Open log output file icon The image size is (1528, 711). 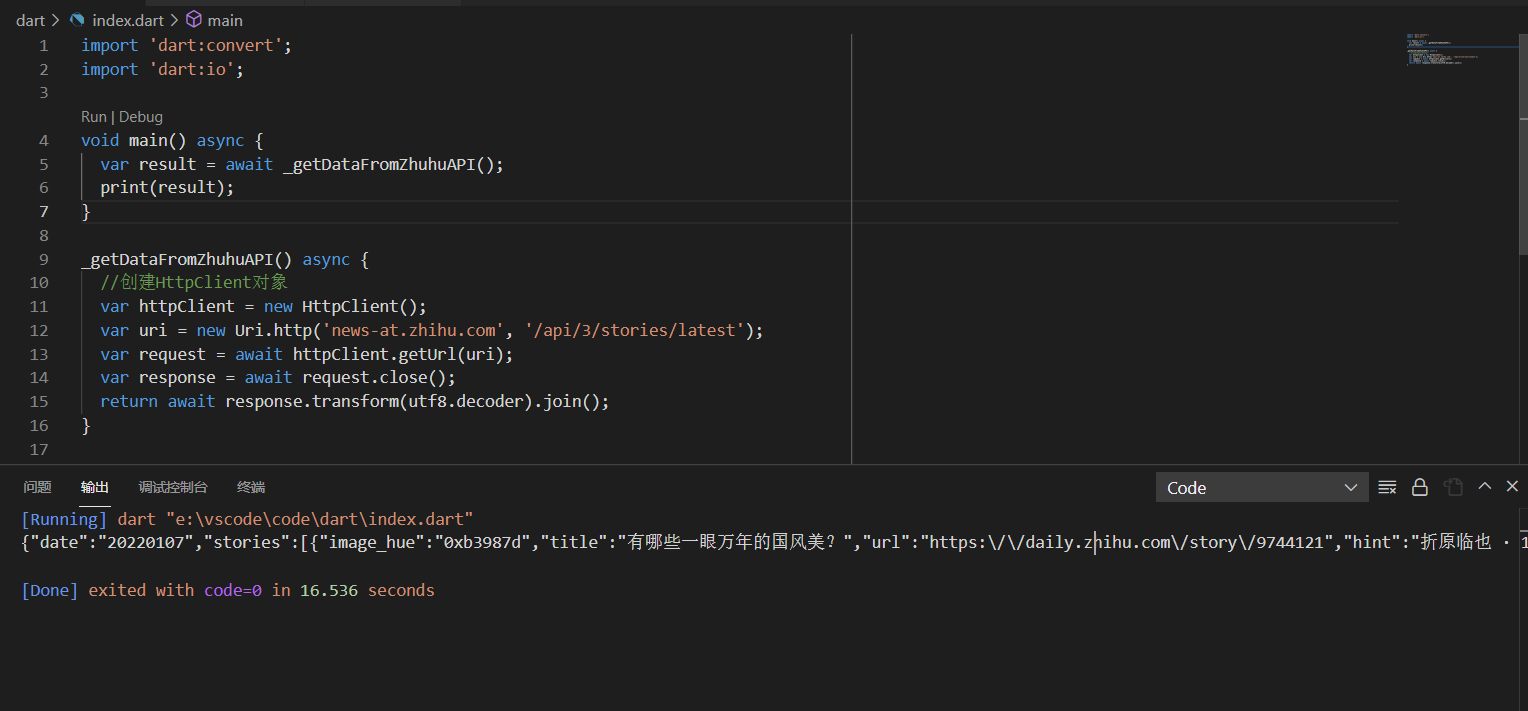pos(1453,487)
